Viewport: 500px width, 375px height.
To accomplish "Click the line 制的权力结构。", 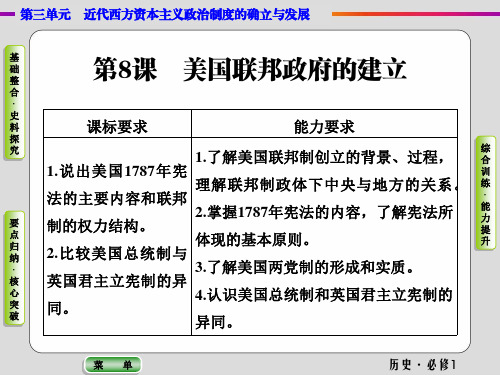I will (x=97, y=226).
